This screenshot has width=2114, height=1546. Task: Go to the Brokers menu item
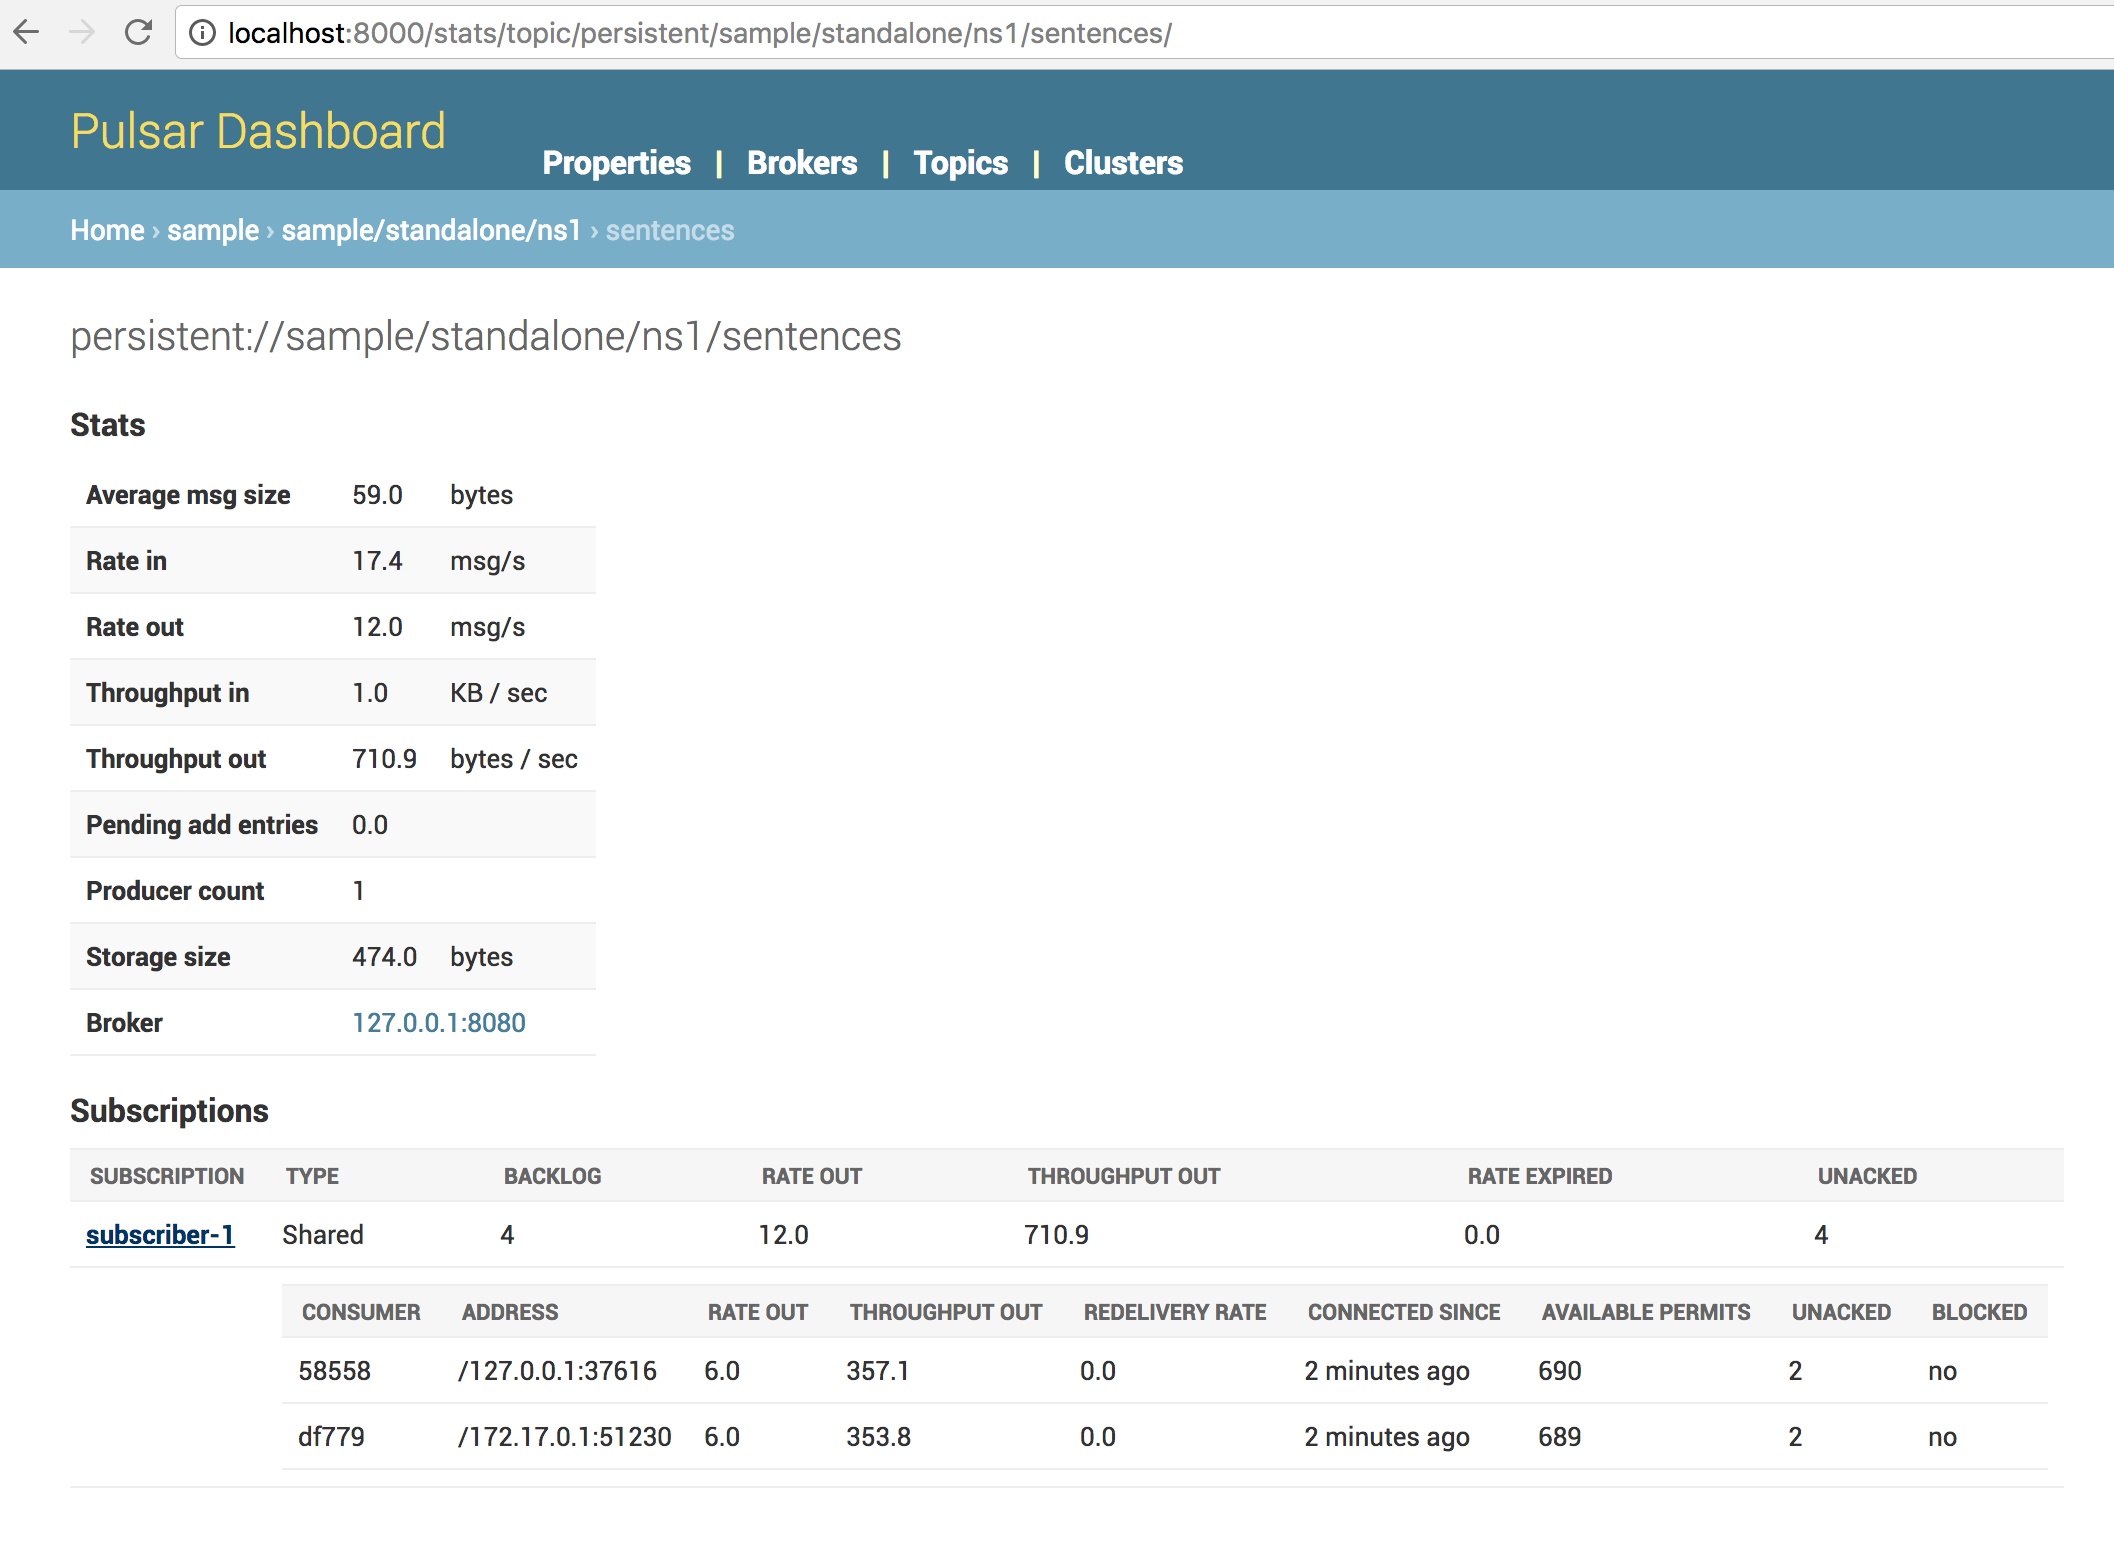tap(801, 163)
